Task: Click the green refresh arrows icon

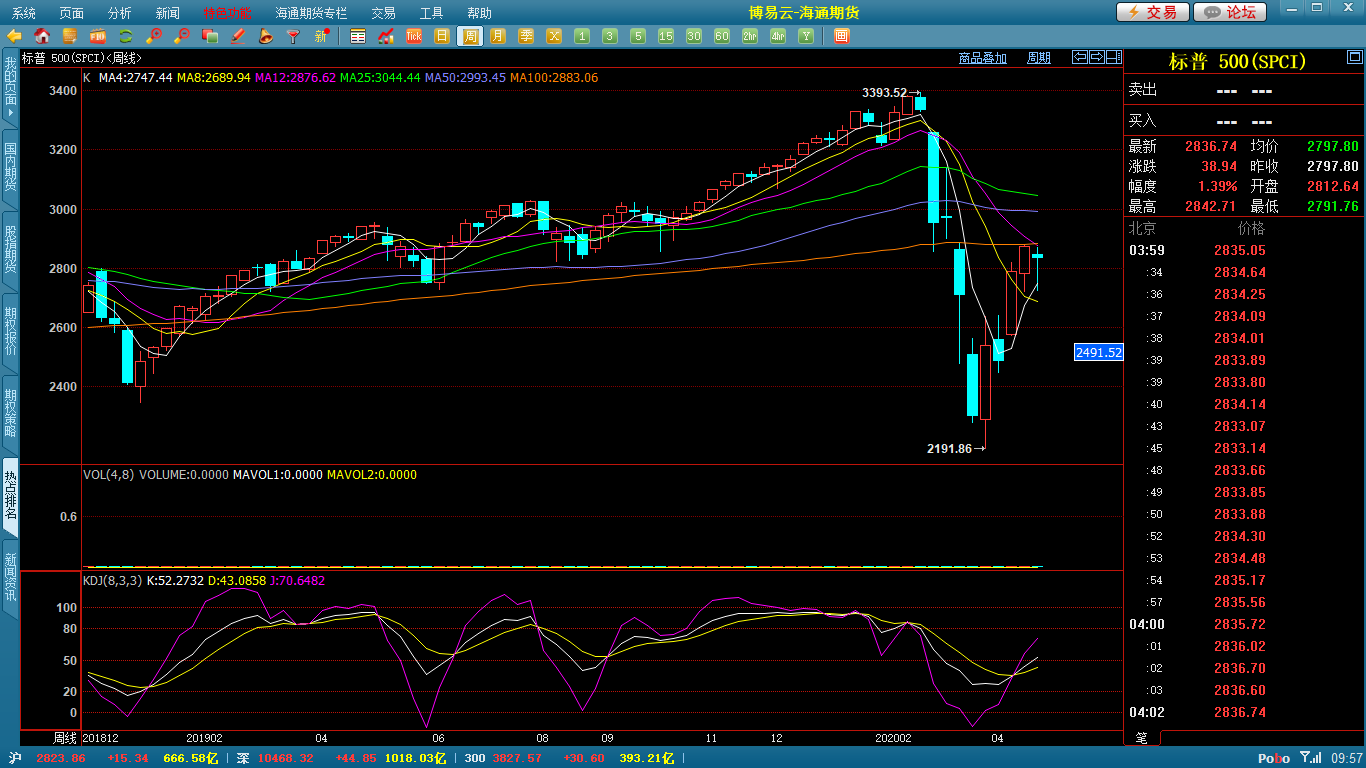Action: 126,36
